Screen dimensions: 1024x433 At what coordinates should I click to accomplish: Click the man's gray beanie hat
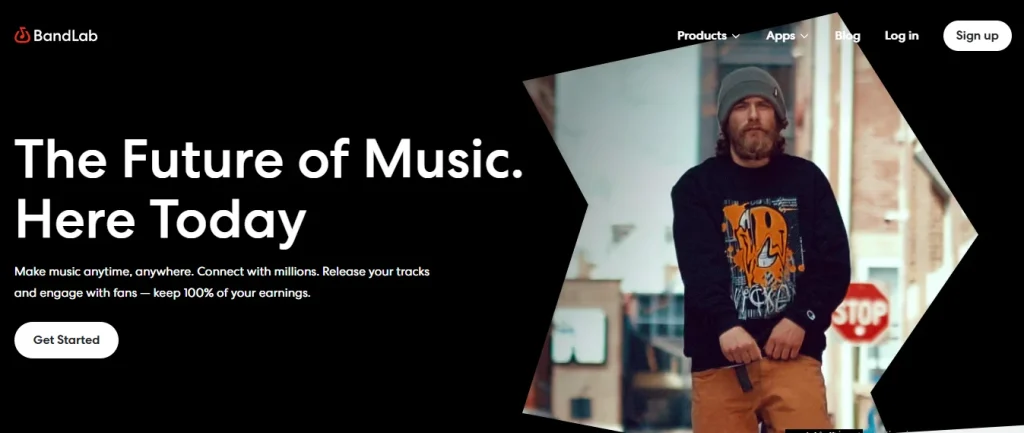coord(750,93)
